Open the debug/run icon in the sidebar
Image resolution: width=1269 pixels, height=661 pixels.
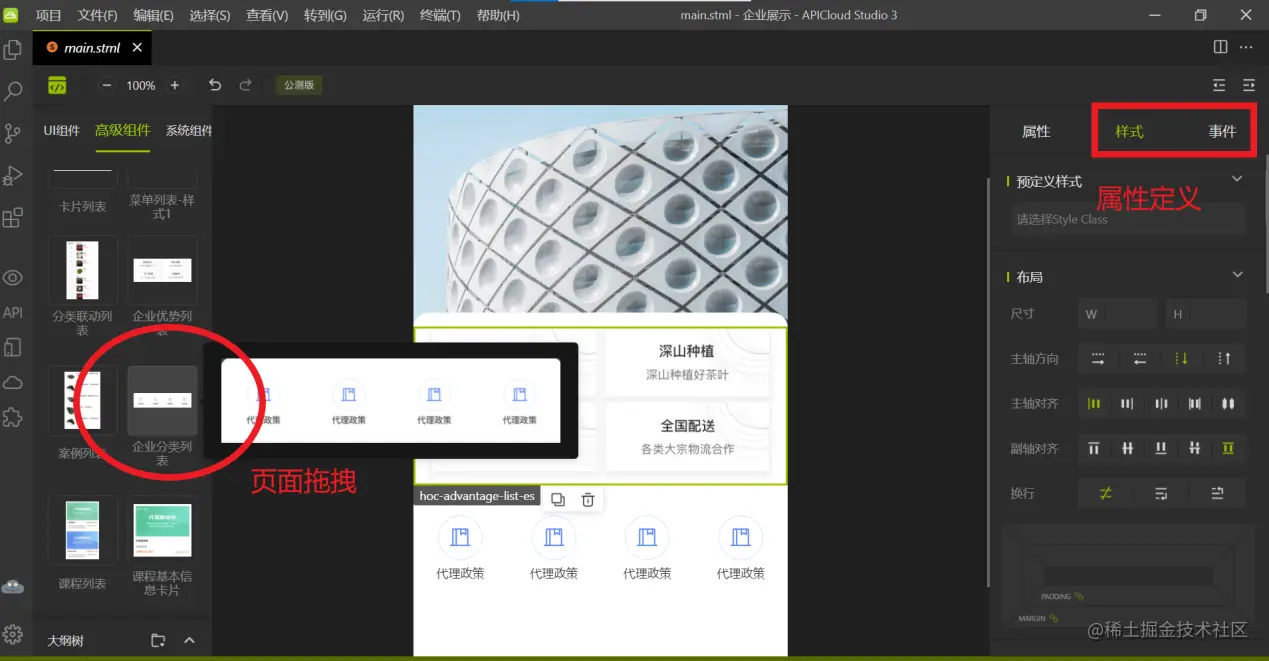(x=13, y=176)
